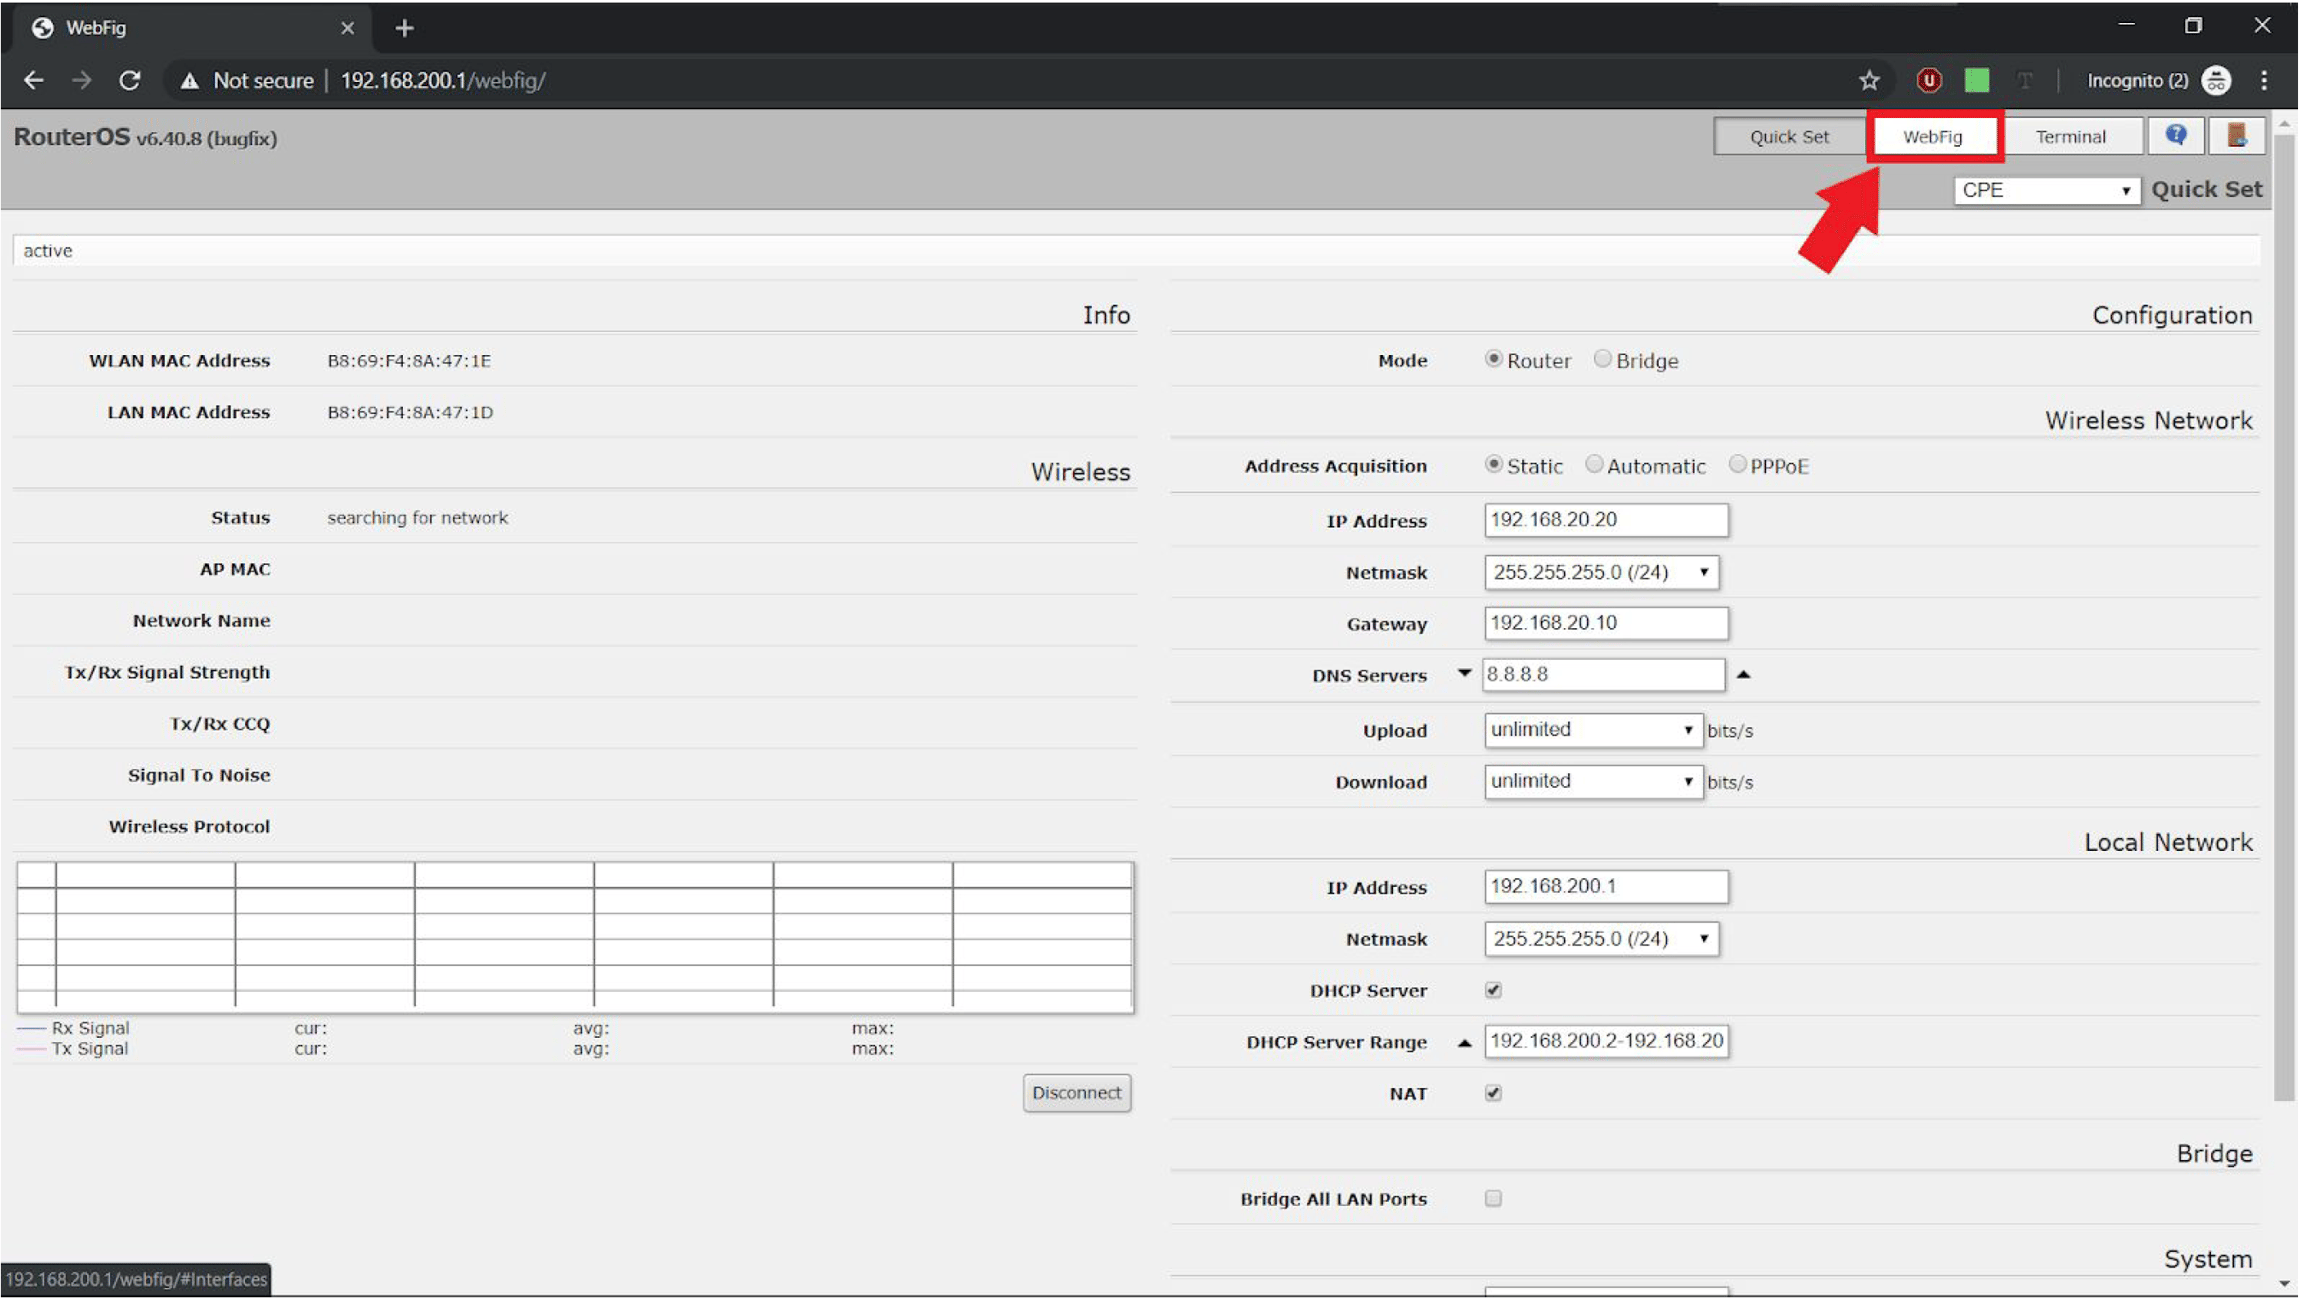
Task: Toggle the DHCP Server checkbox
Action: coord(1493,990)
